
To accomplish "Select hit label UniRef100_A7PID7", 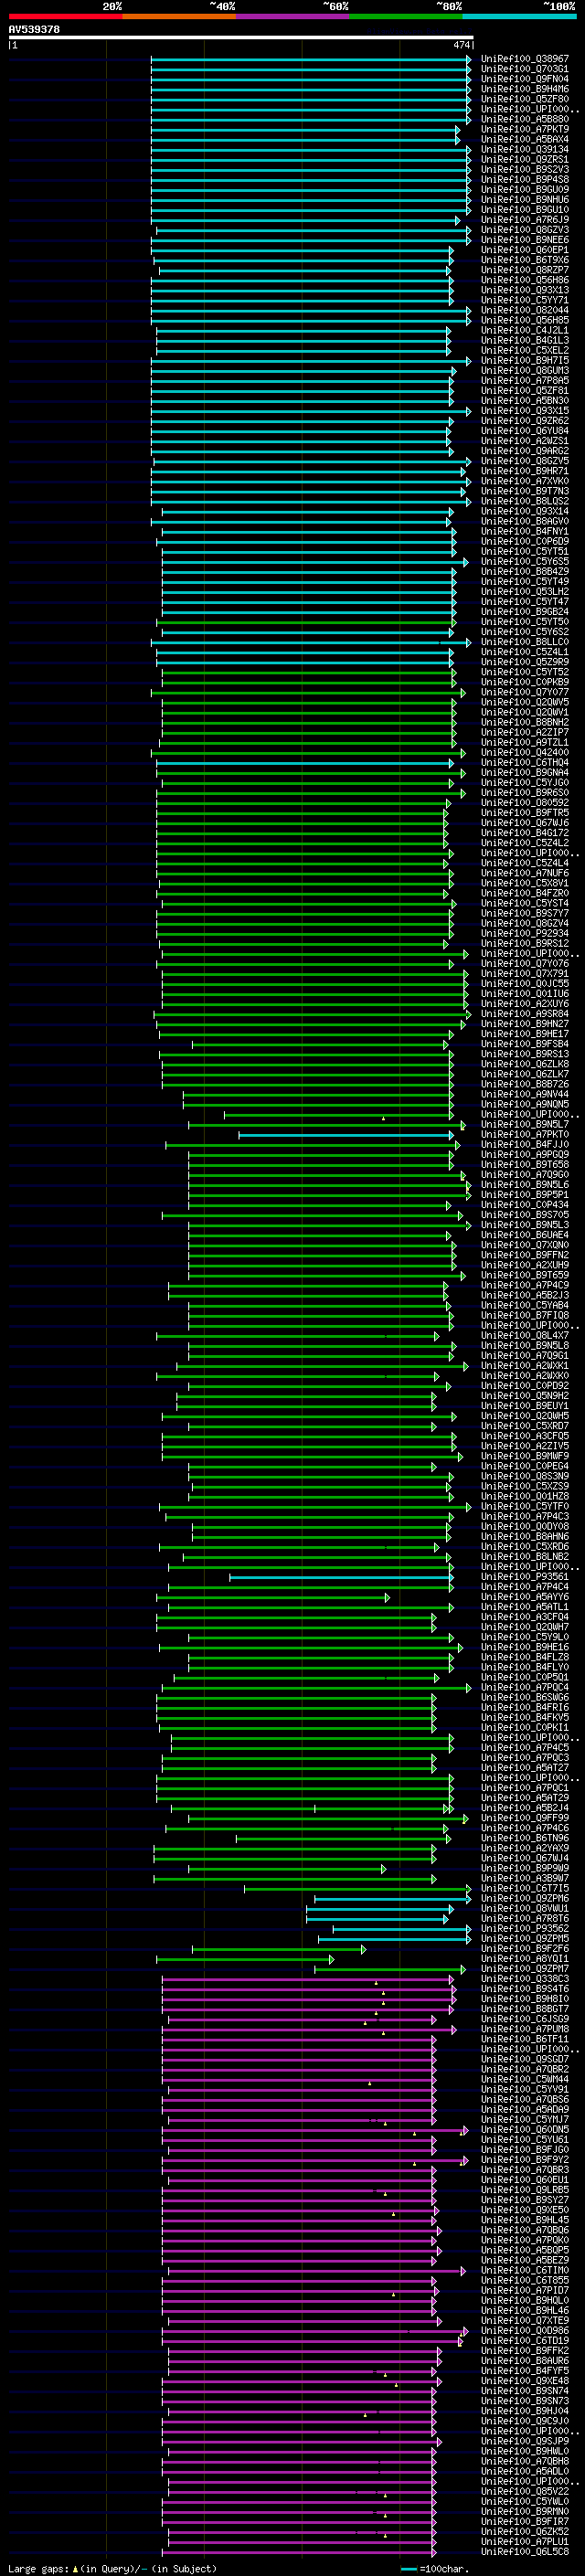I will click(525, 2290).
